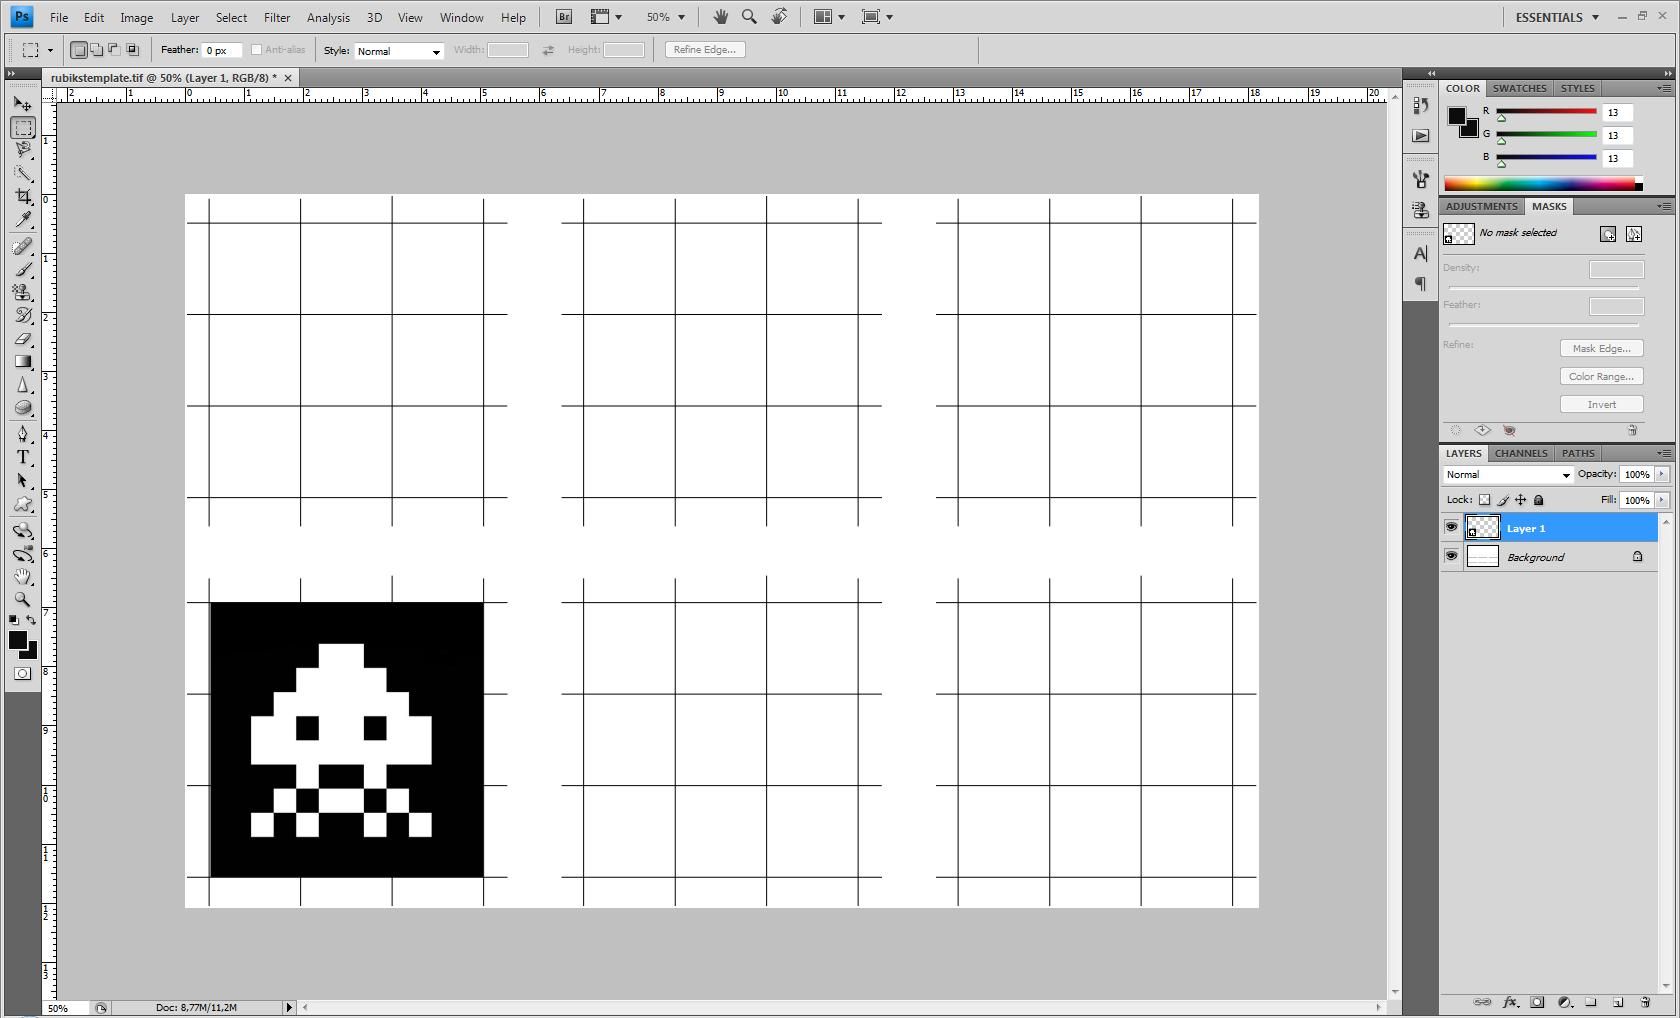Click the Feather input field
Screen dimensions: 1680x1018
[x=222, y=50]
